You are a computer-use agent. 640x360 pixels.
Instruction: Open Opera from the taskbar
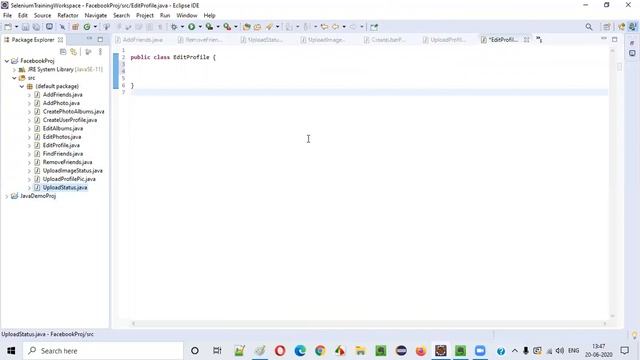point(280,351)
